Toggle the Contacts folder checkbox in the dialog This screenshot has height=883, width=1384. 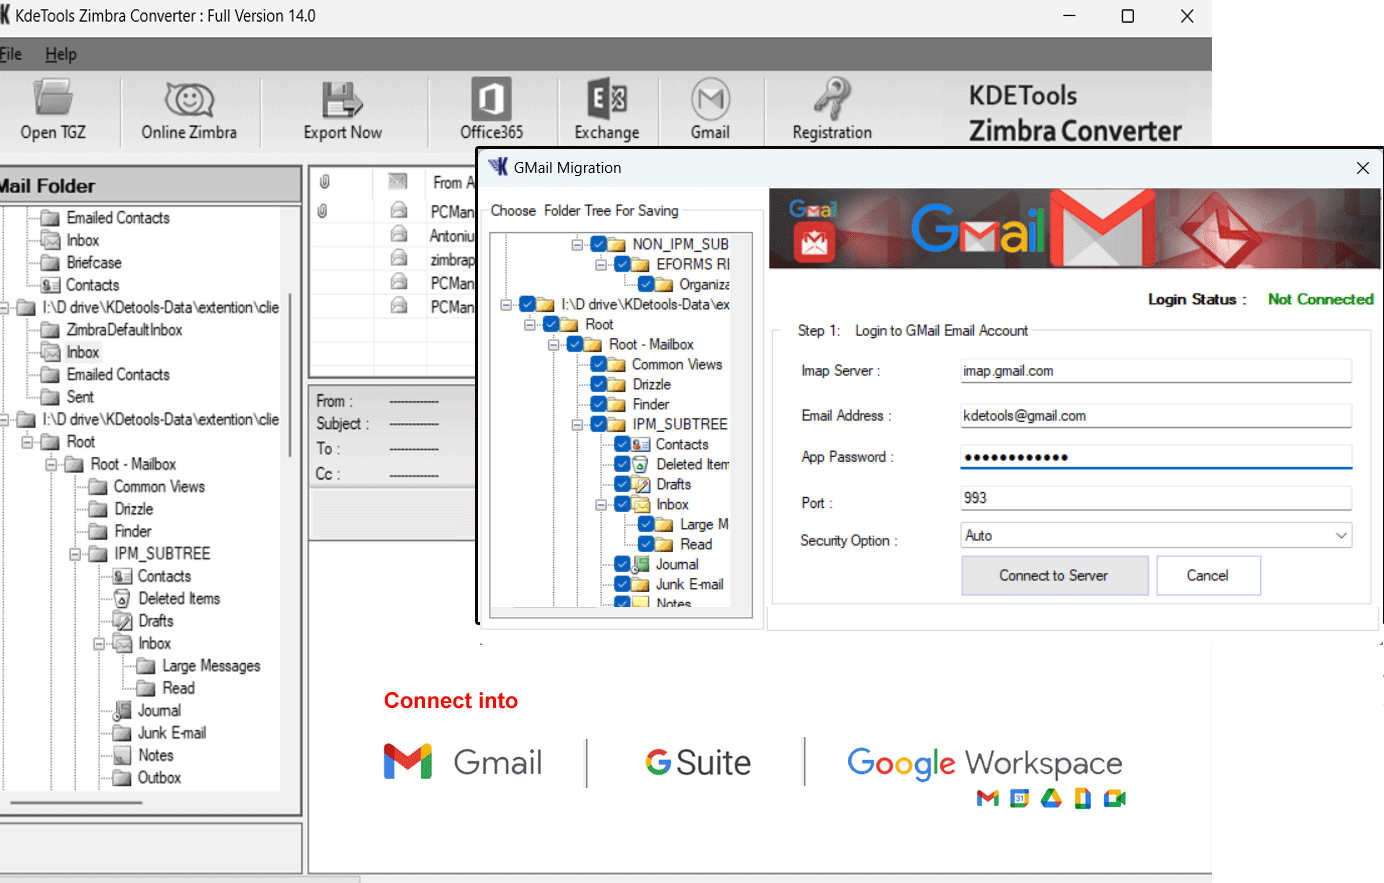click(x=622, y=444)
